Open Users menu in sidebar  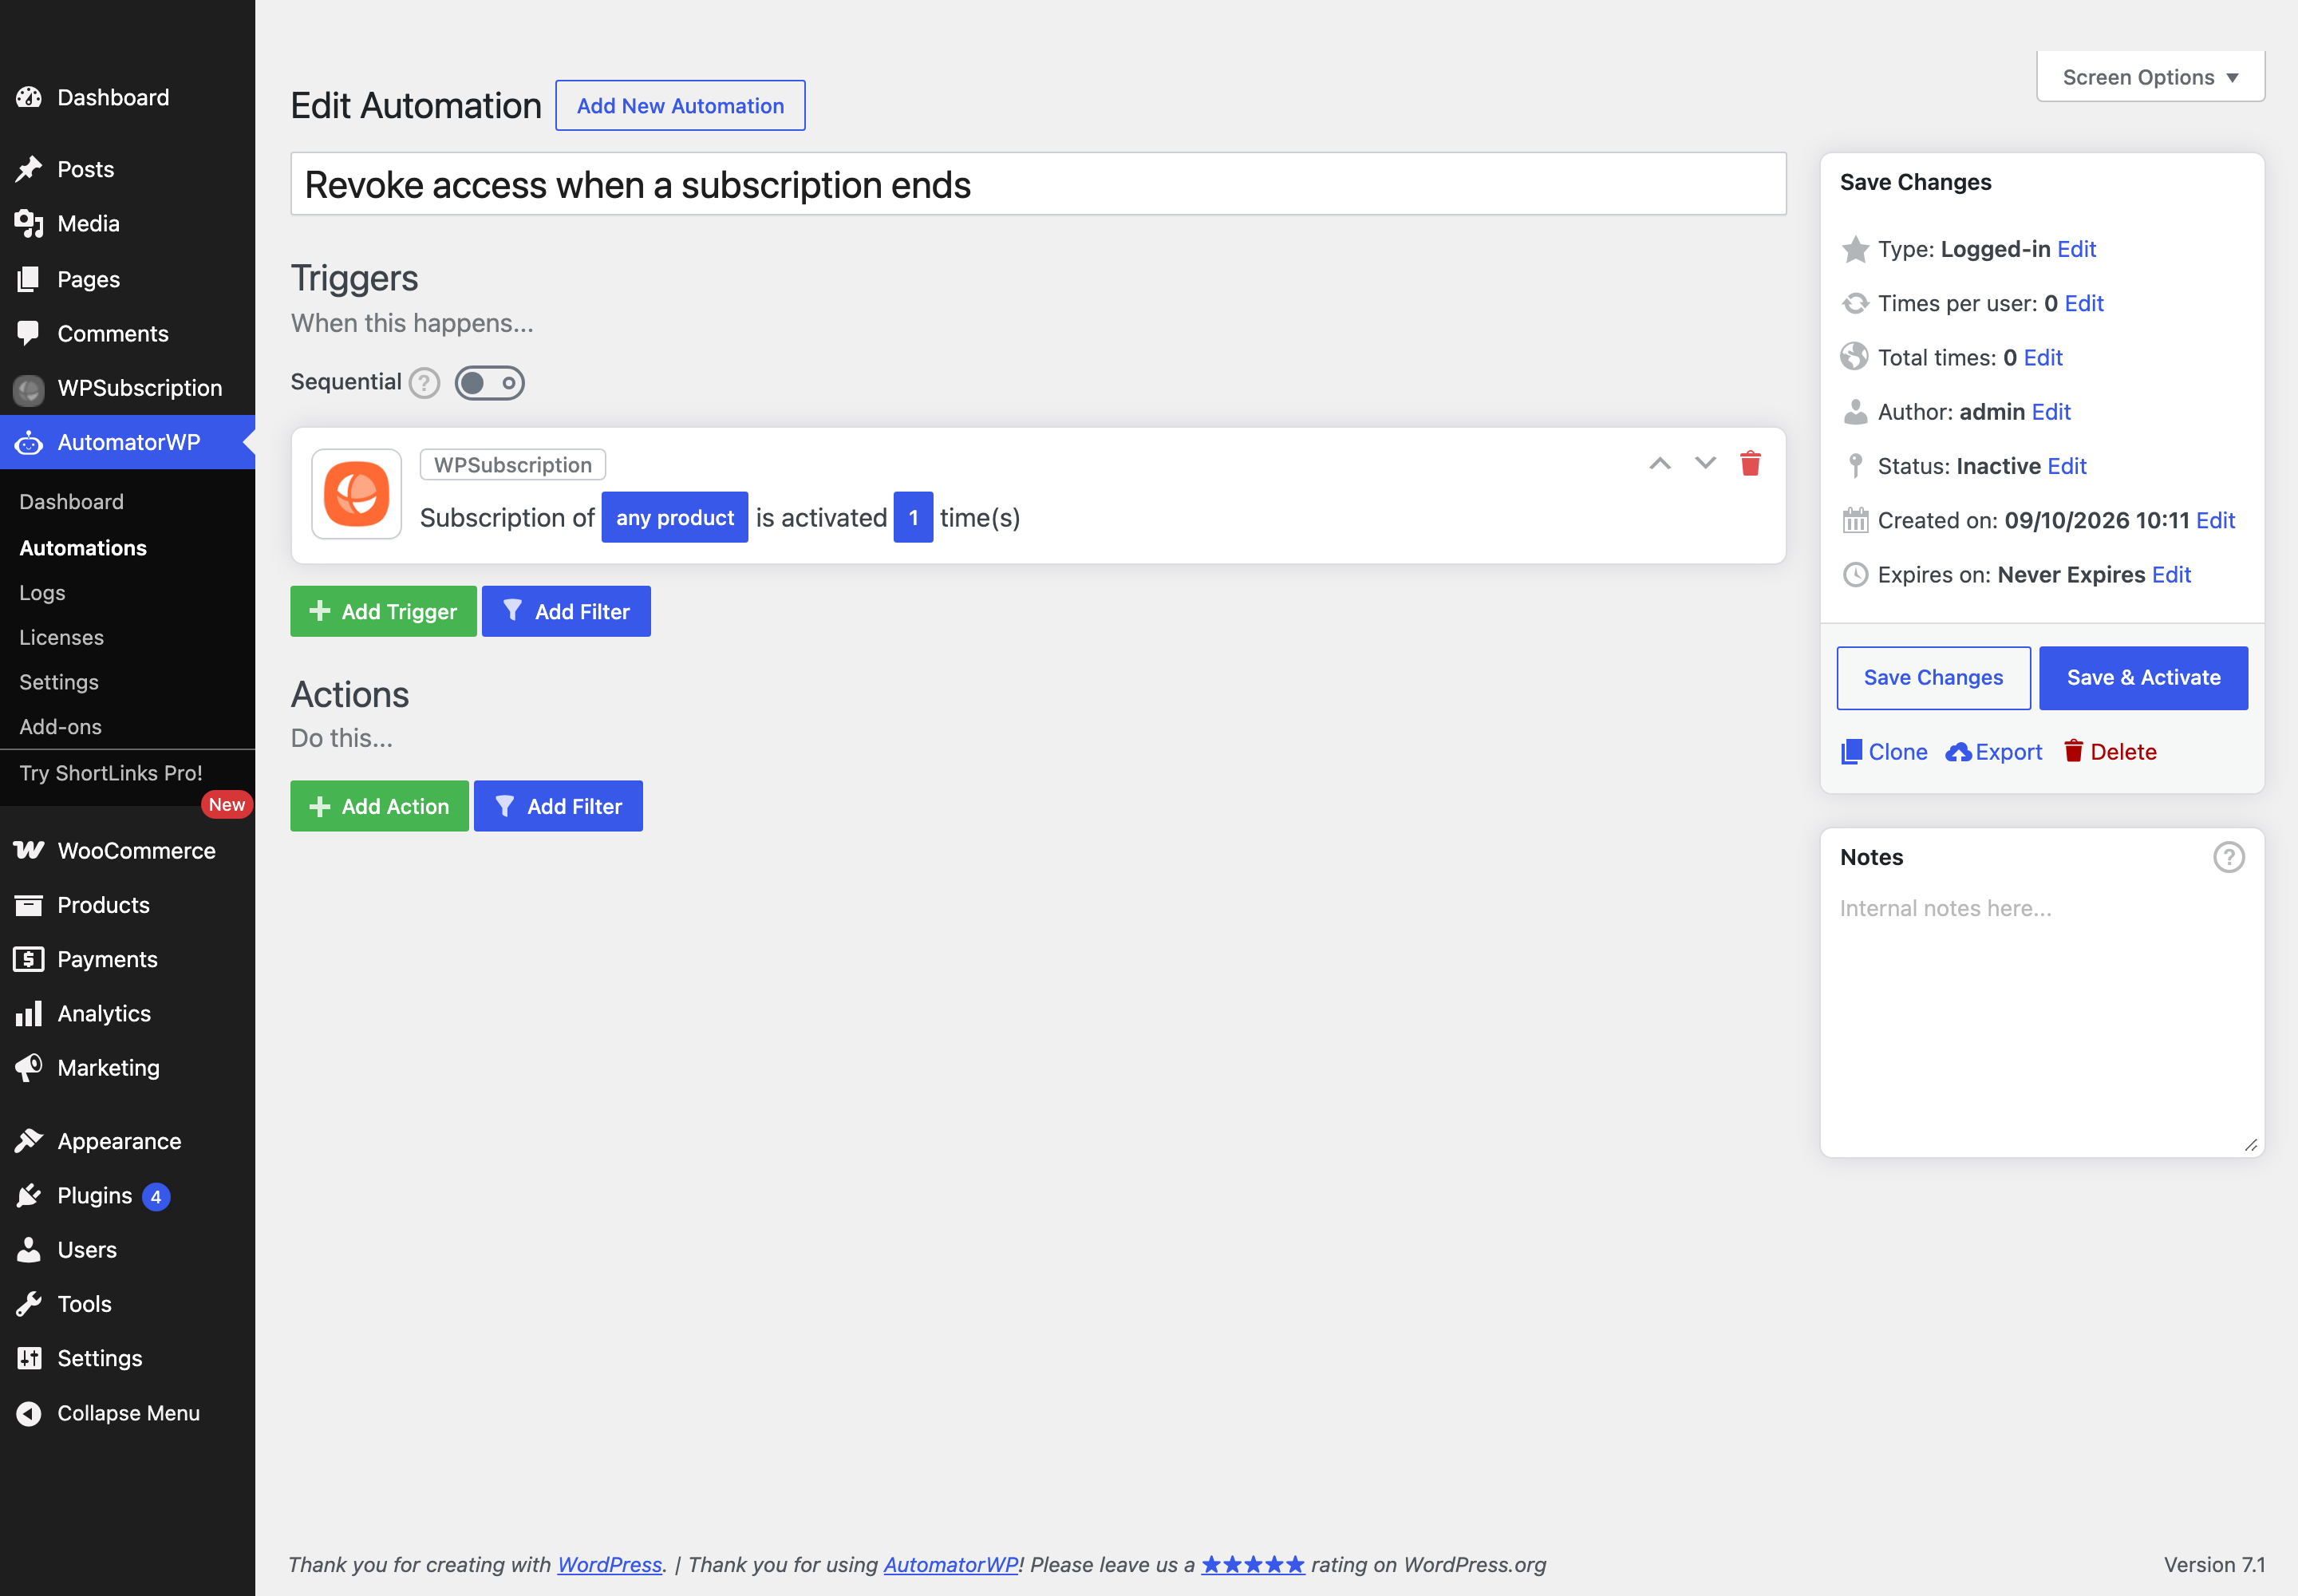tap(127, 1250)
